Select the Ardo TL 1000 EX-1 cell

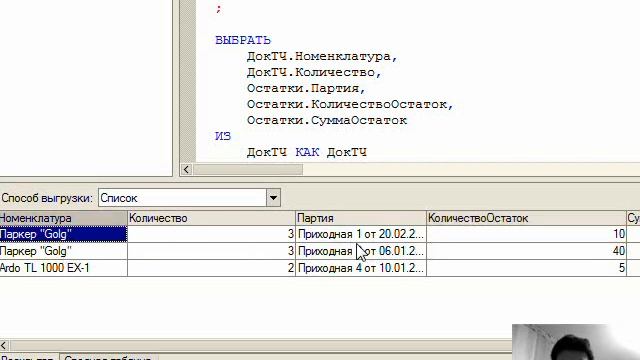click(x=63, y=268)
